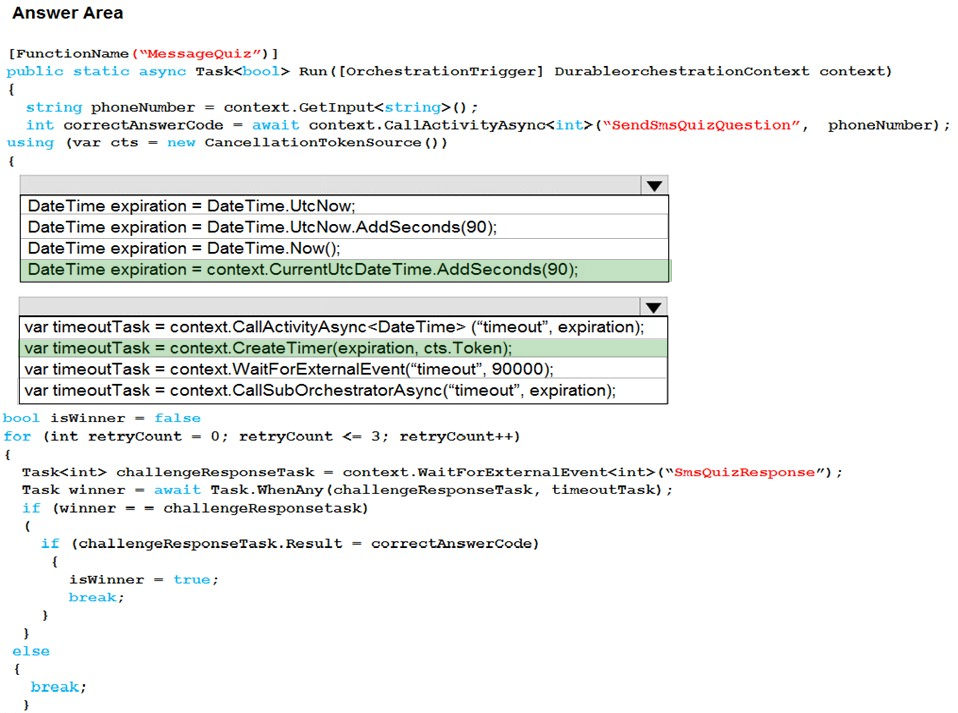Open the first DateTime expiration dropdown arrow
This screenshot has height=713, width=958.
pos(654,186)
